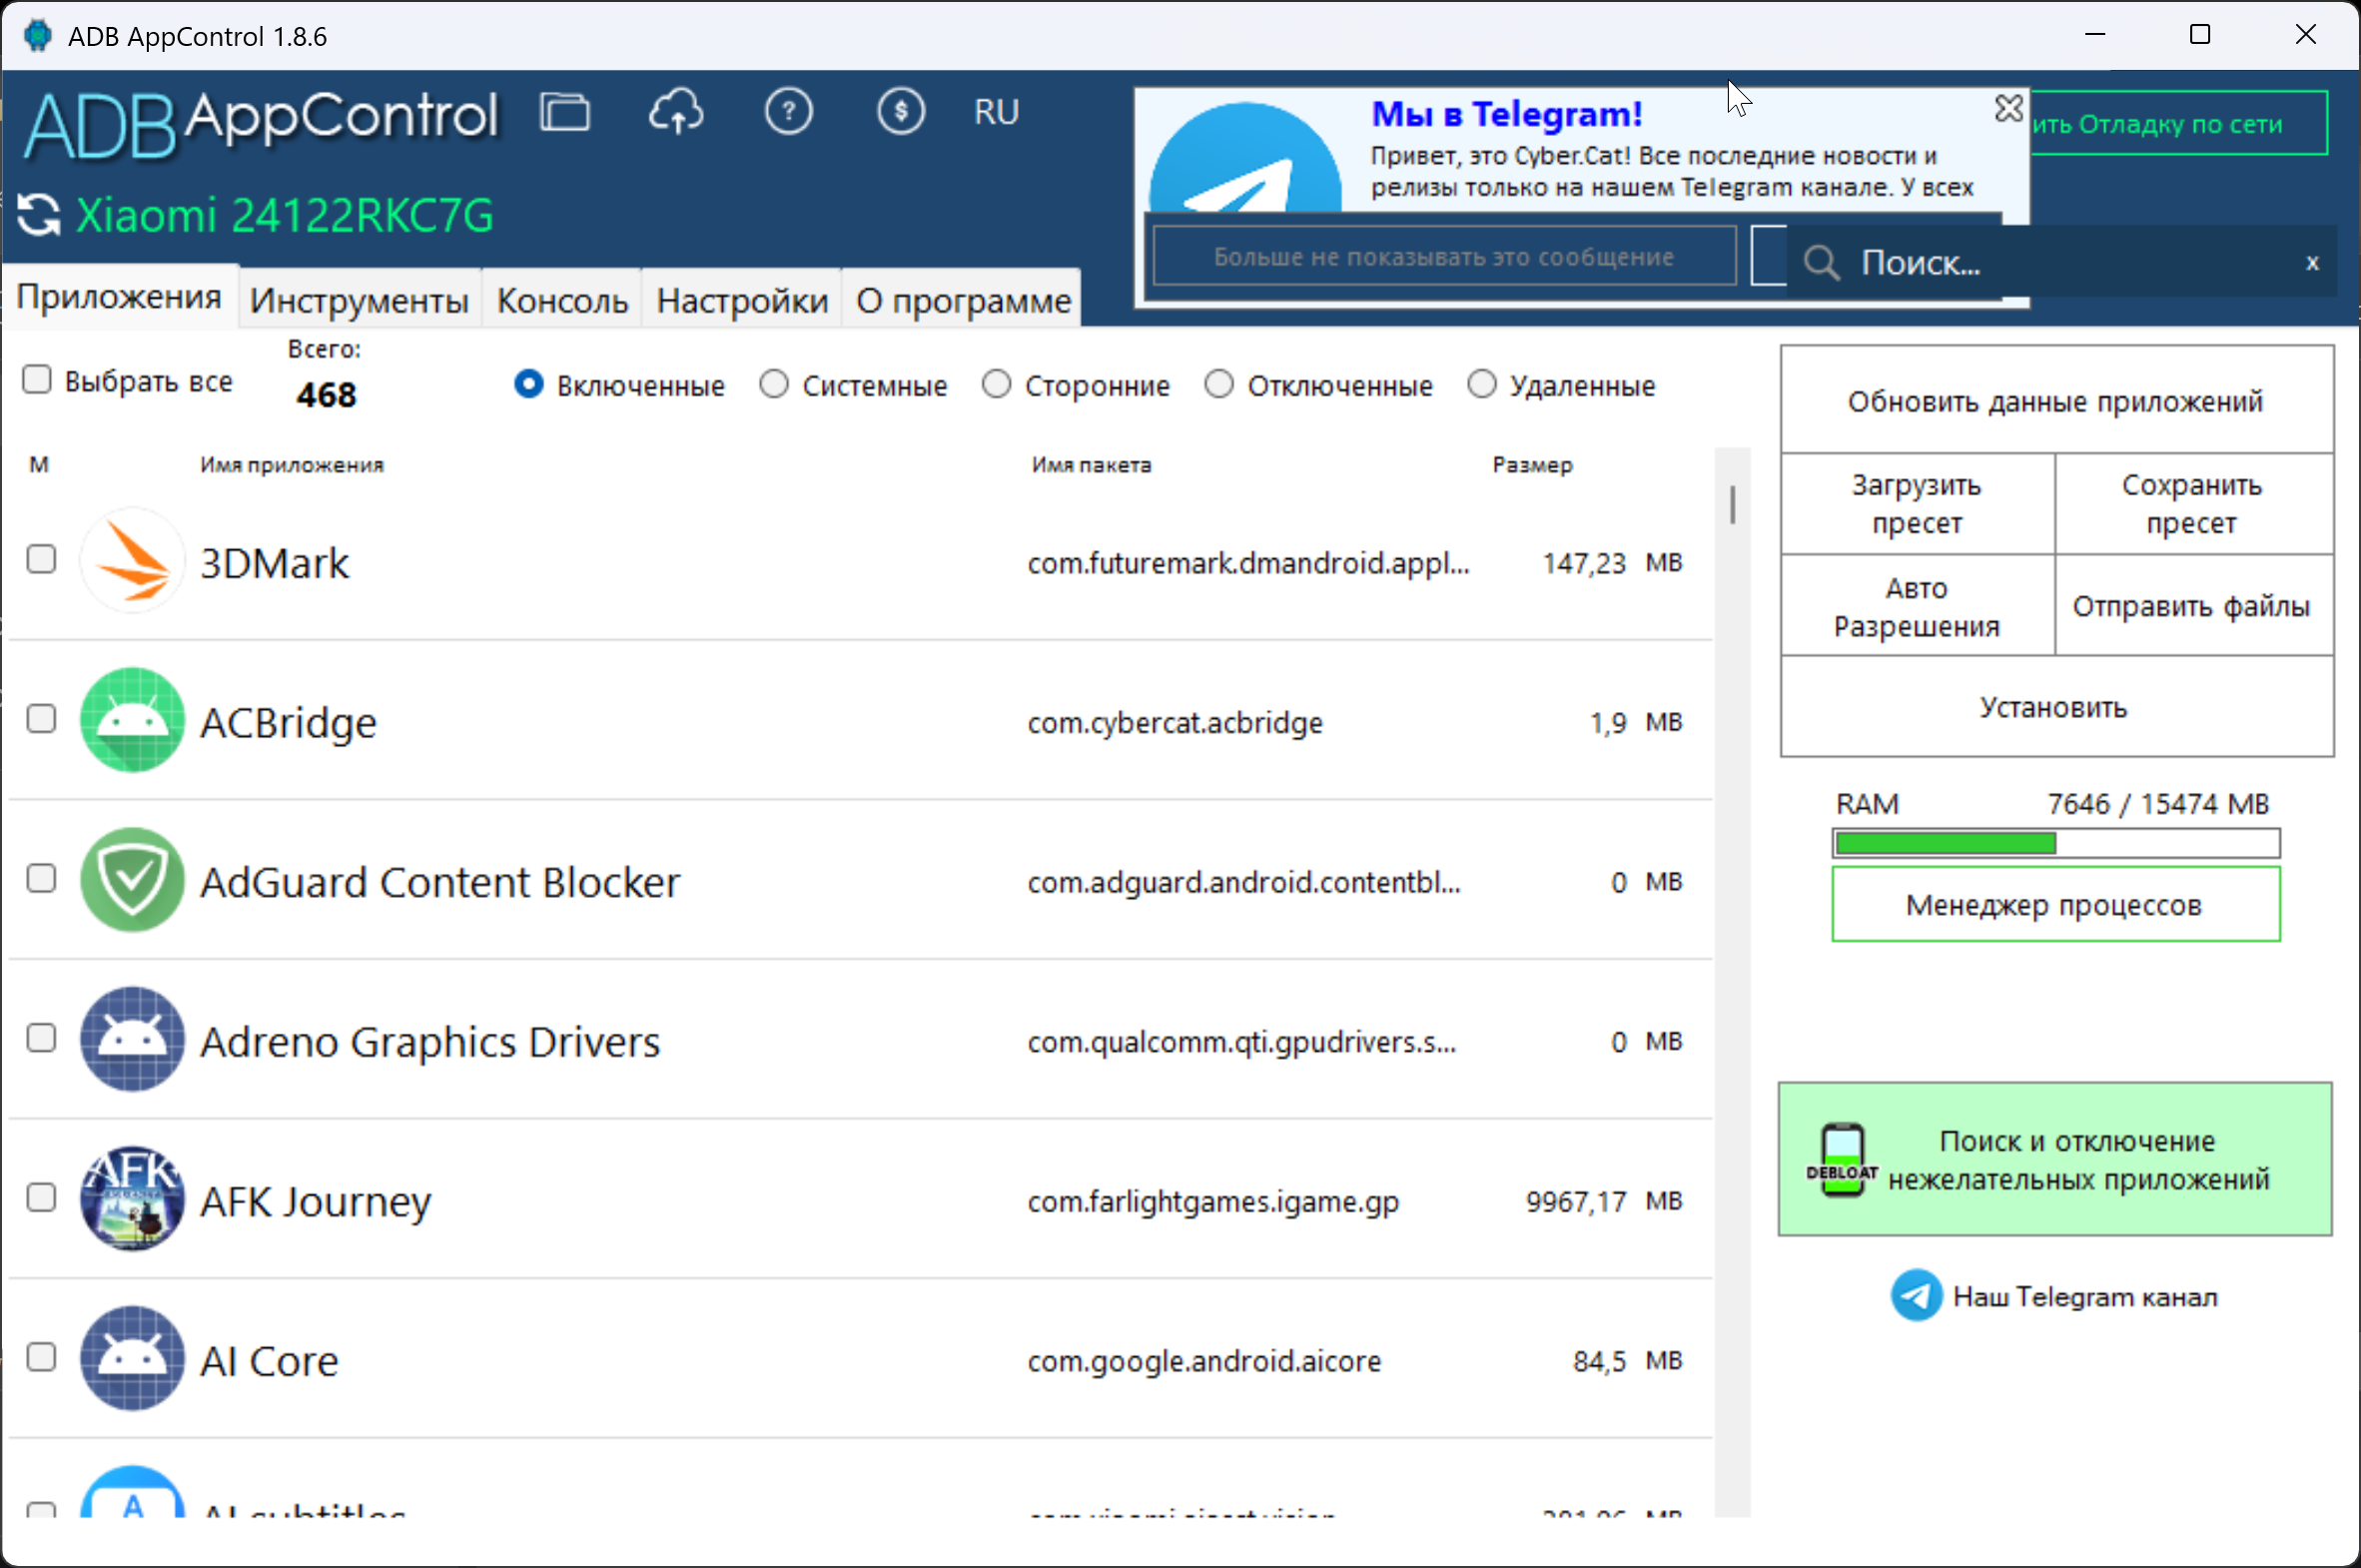Image resolution: width=2361 pixels, height=1568 pixels.
Task: Click Отправить файлы button
Action: click(2193, 607)
